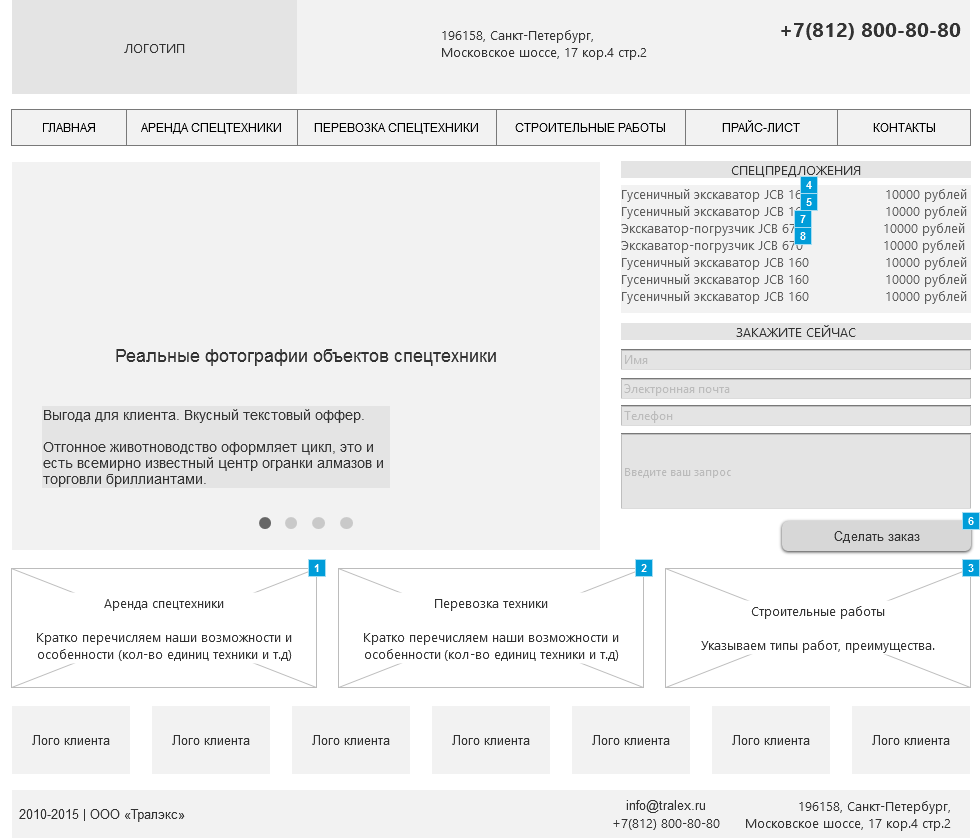Navigate to the КОНТАКТЫ page
The width and height of the screenshot is (980, 839).
click(x=904, y=128)
